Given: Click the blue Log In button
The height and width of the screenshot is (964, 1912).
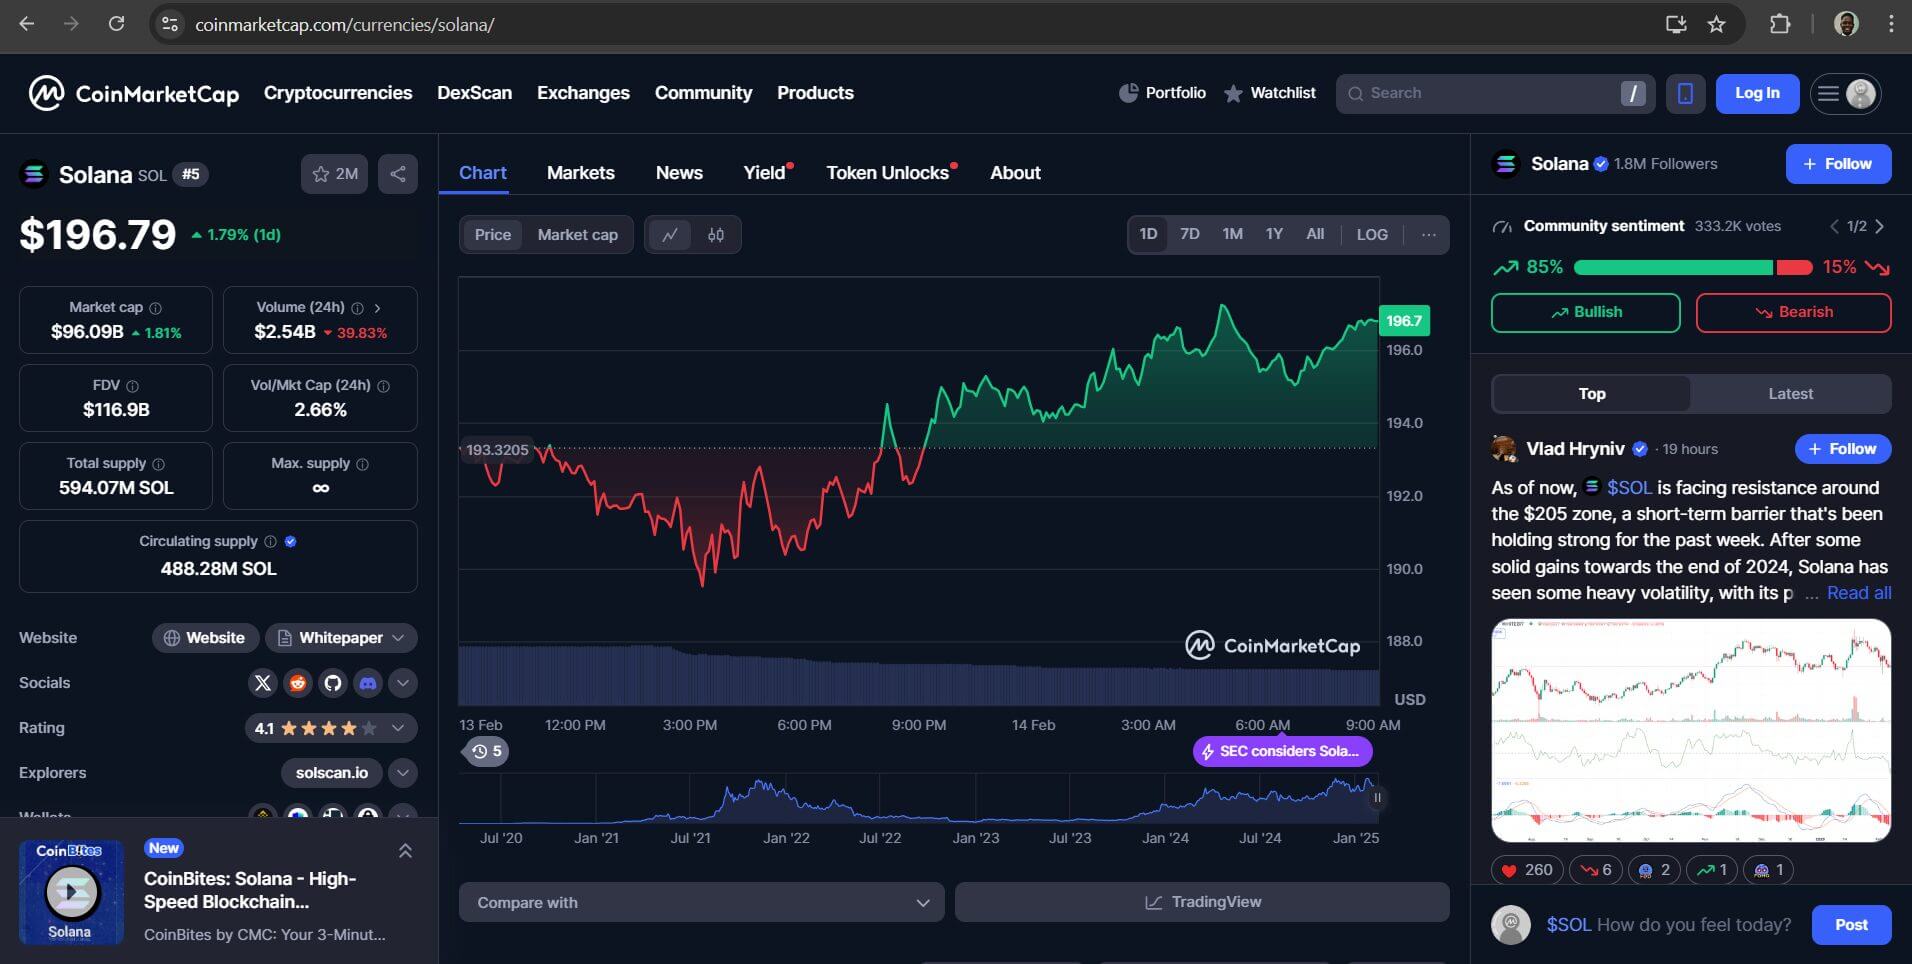Looking at the screenshot, I should click(x=1756, y=93).
